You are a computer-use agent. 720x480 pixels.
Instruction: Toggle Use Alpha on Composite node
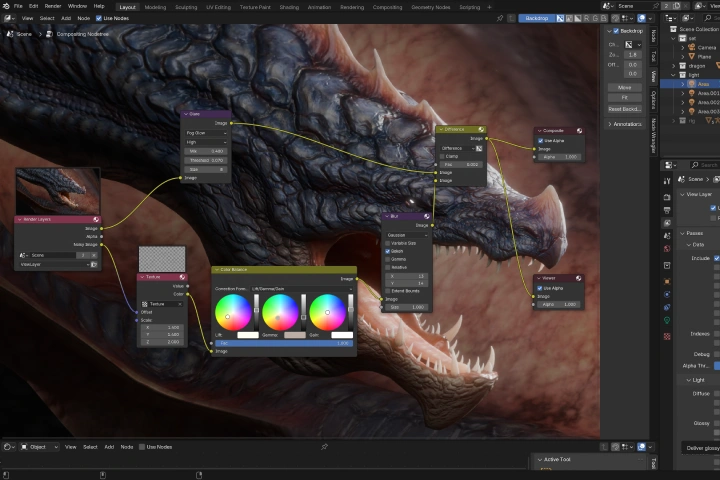(x=540, y=141)
